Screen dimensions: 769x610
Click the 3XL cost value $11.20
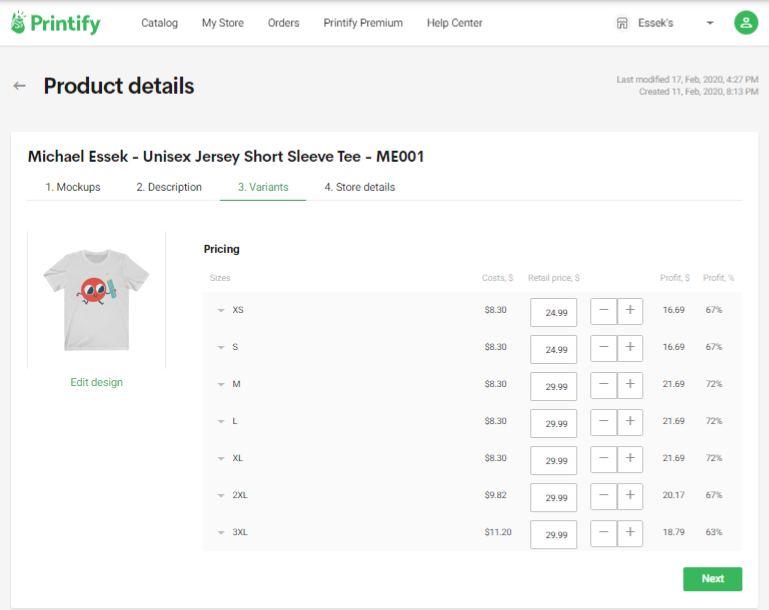coord(498,532)
